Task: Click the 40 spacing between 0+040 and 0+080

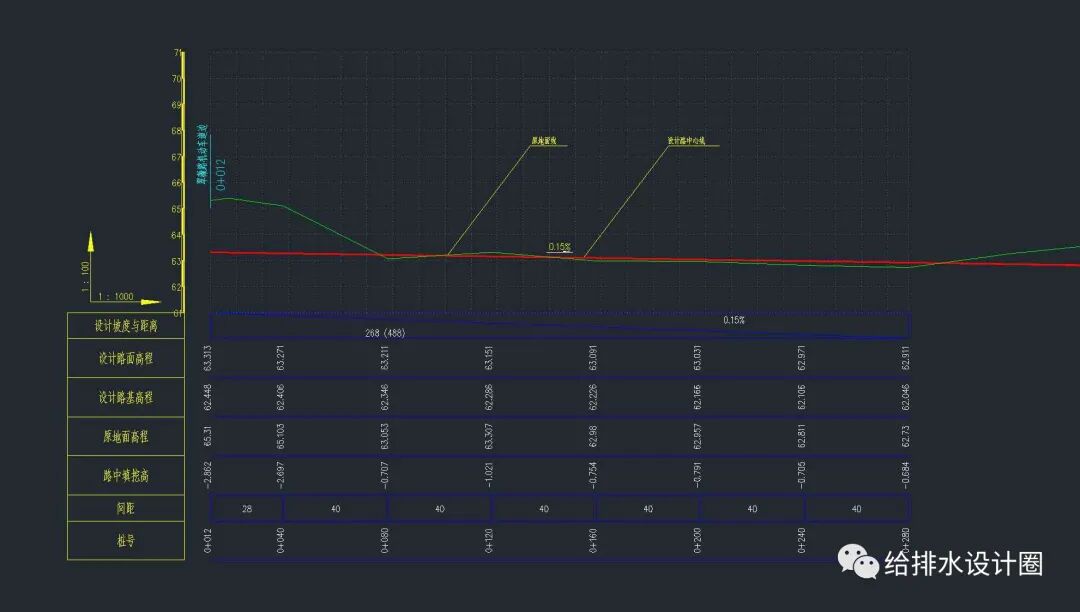Action: [335, 509]
